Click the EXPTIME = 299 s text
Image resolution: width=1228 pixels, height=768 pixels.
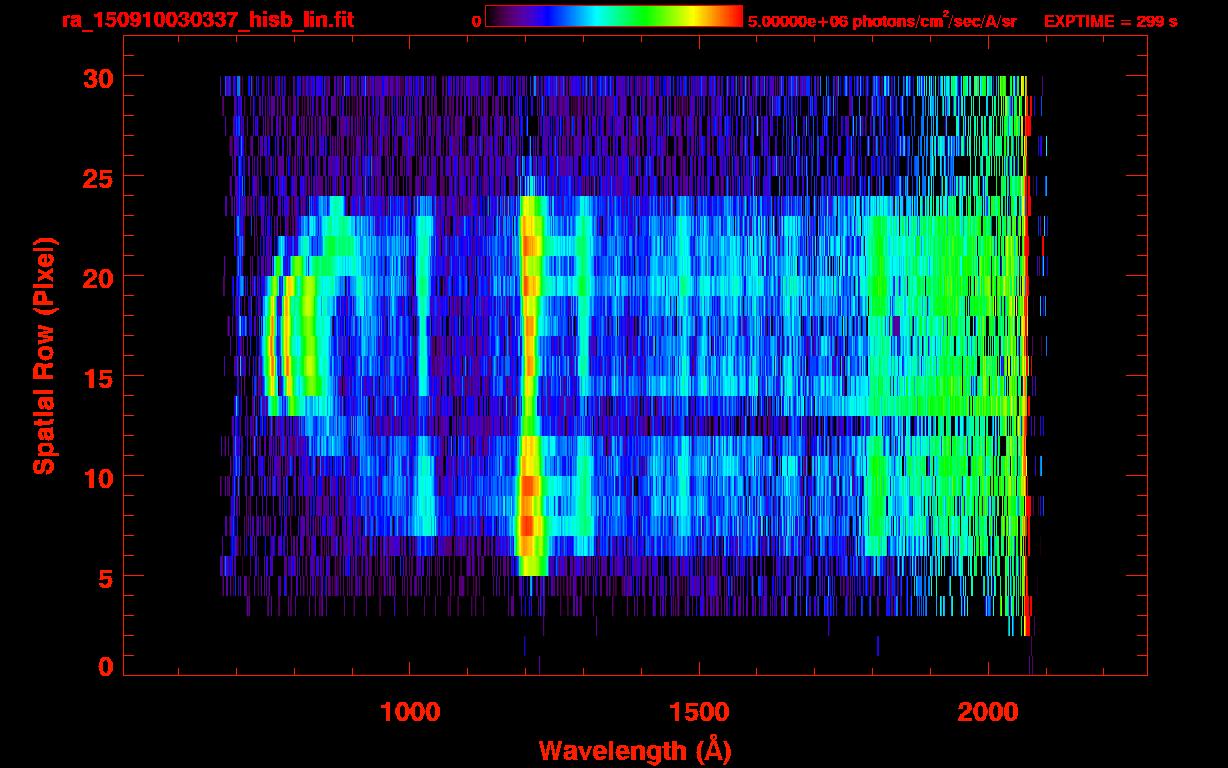click(x=1110, y=21)
